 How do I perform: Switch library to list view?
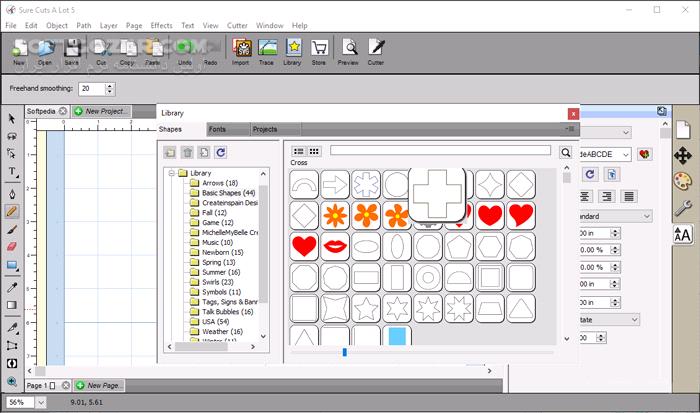tap(299, 151)
